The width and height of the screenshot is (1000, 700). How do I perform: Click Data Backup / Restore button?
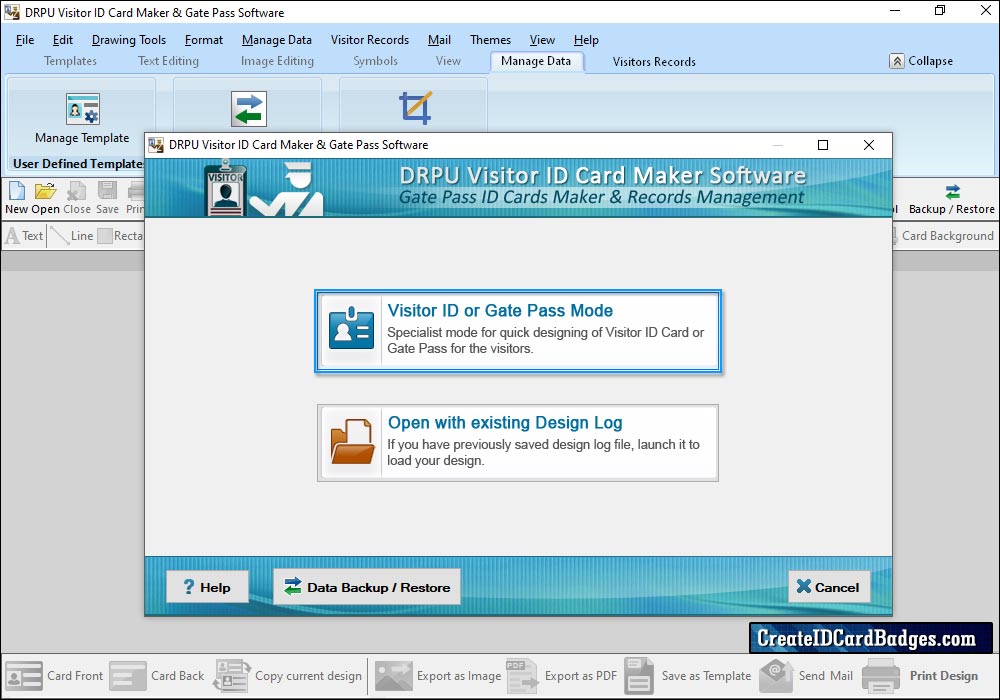coord(367,587)
